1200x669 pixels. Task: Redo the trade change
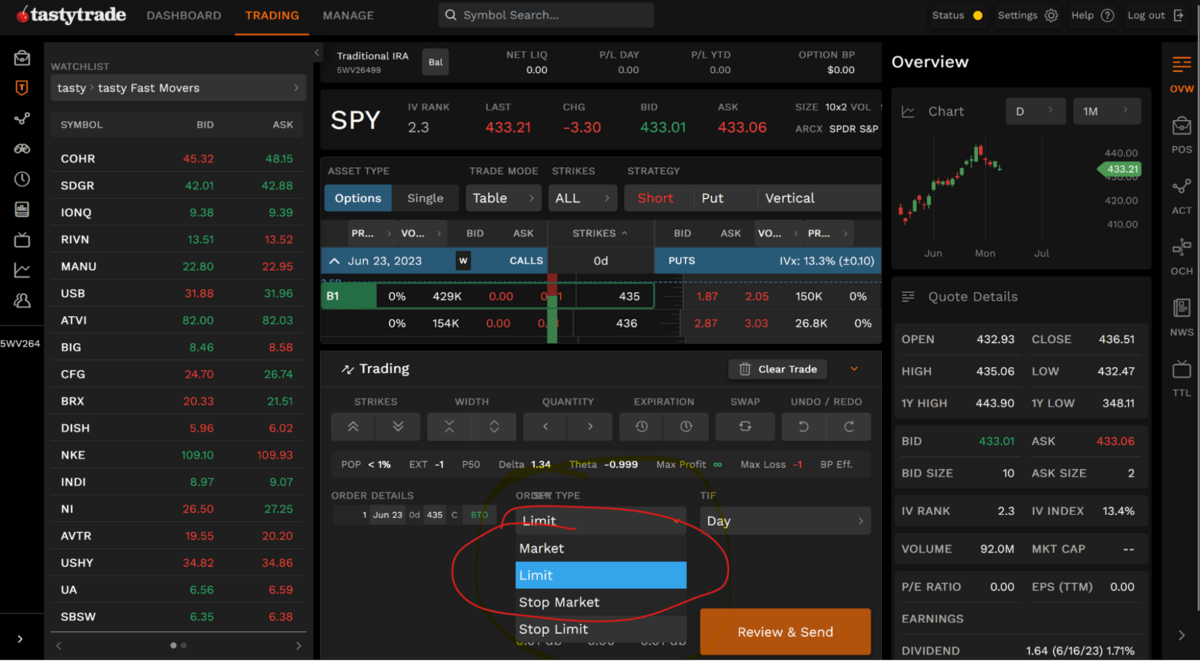click(848, 426)
